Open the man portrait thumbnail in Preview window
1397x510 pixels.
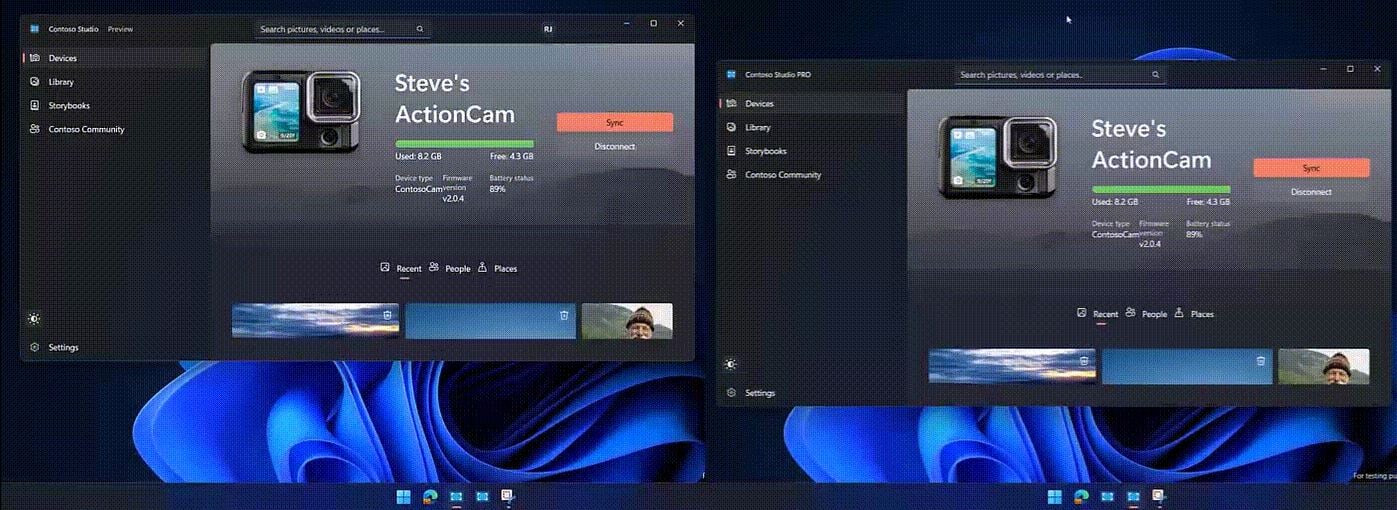pos(627,321)
